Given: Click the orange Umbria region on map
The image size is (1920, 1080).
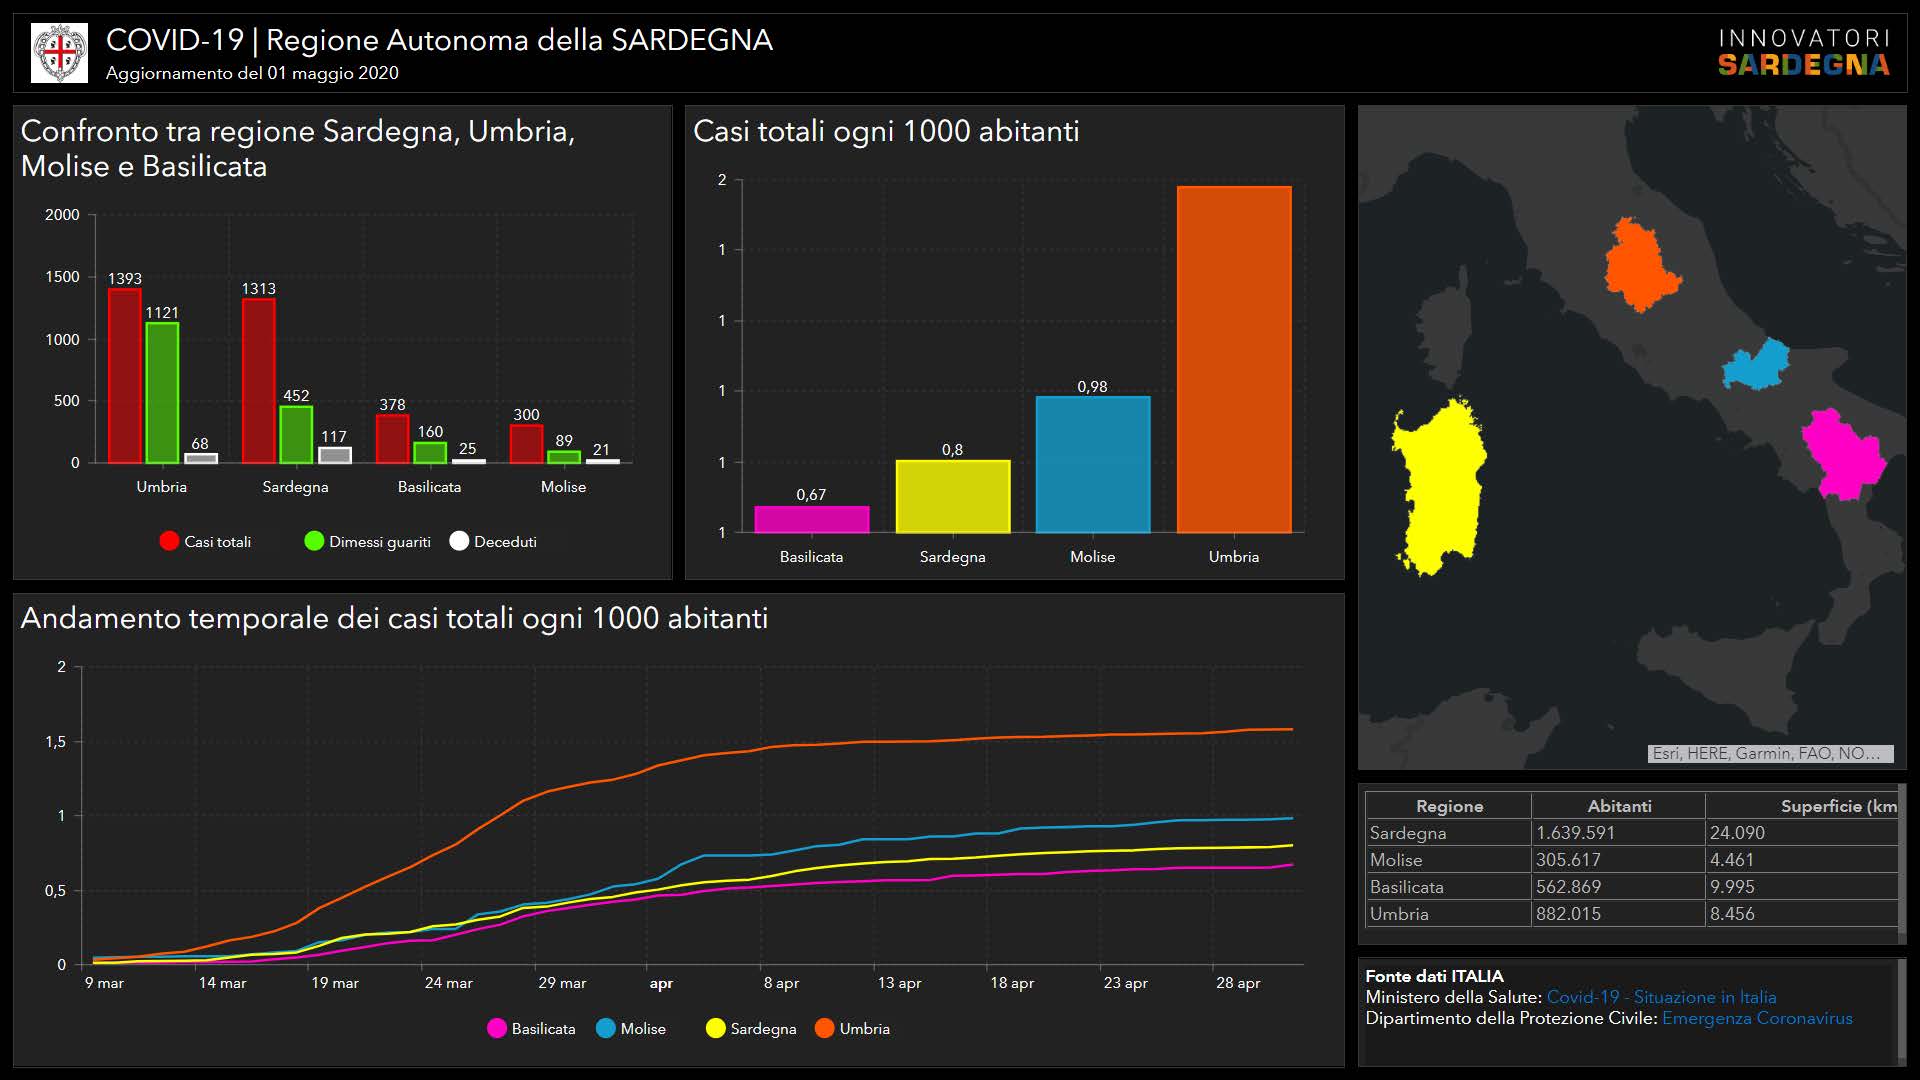Looking at the screenshot, I should [1637, 265].
